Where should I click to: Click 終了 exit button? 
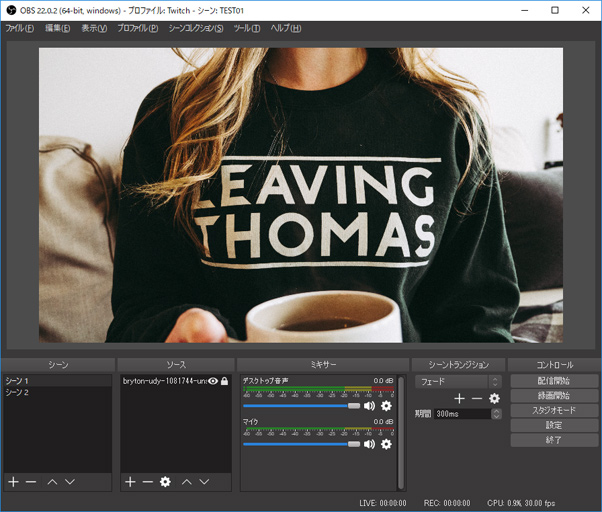554,440
